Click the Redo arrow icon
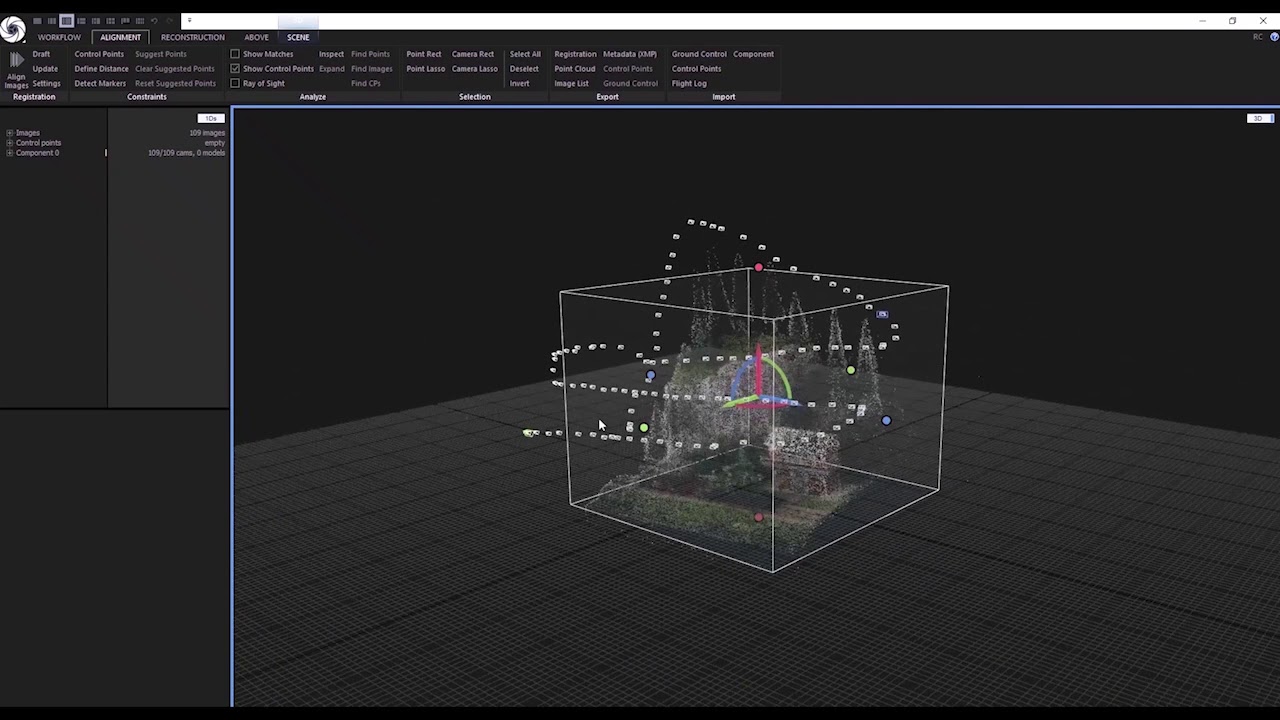Viewport: 1280px width, 720px height. (x=168, y=21)
